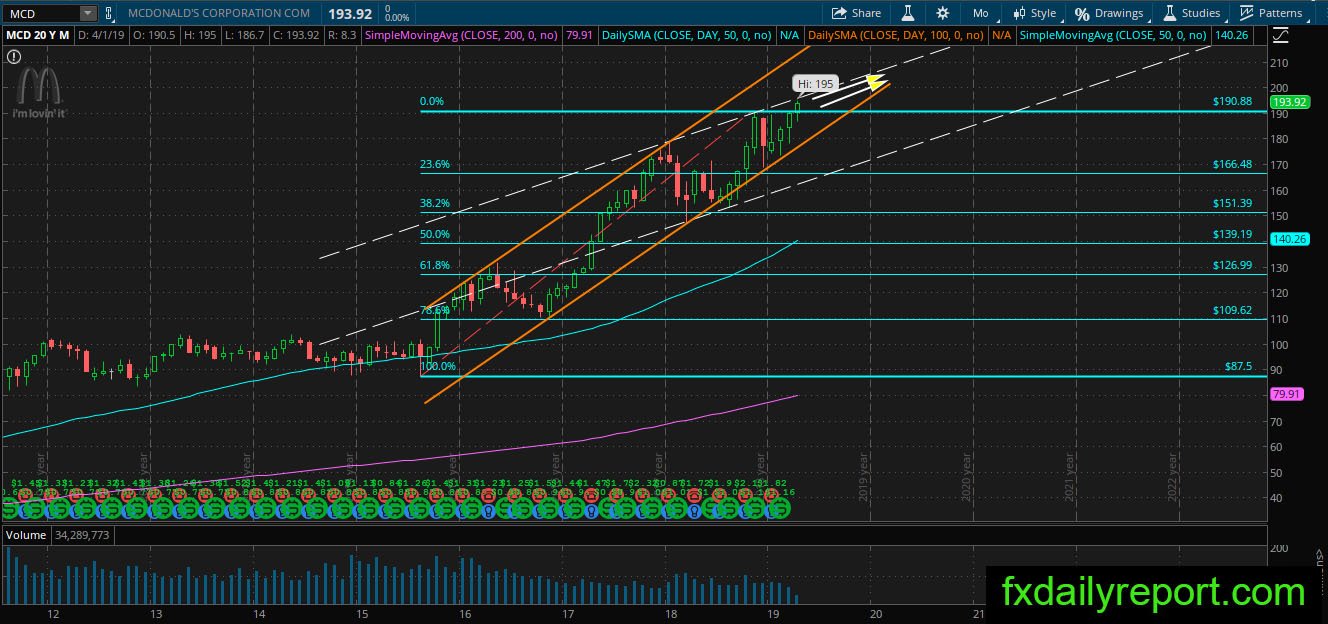
Task: Click the $166.48 Fibonacci level label
Action: [x=1232, y=164]
